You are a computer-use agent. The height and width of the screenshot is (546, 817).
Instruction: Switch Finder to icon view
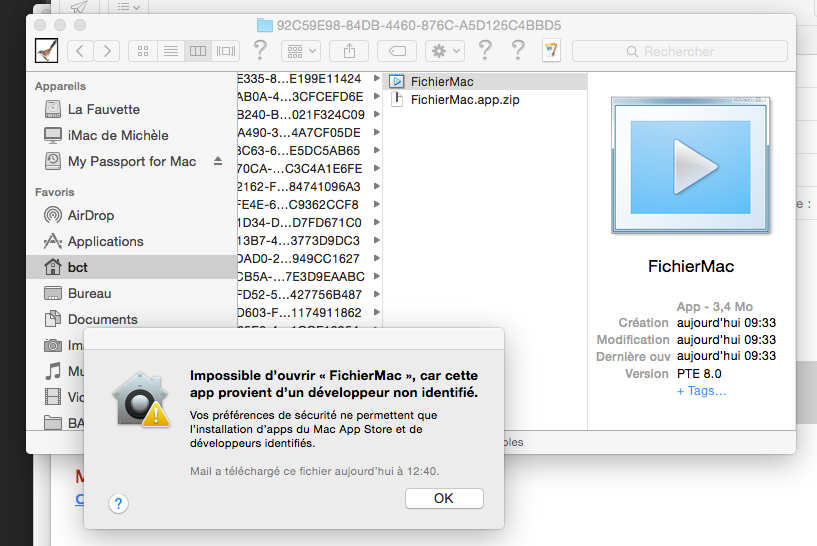pos(143,50)
